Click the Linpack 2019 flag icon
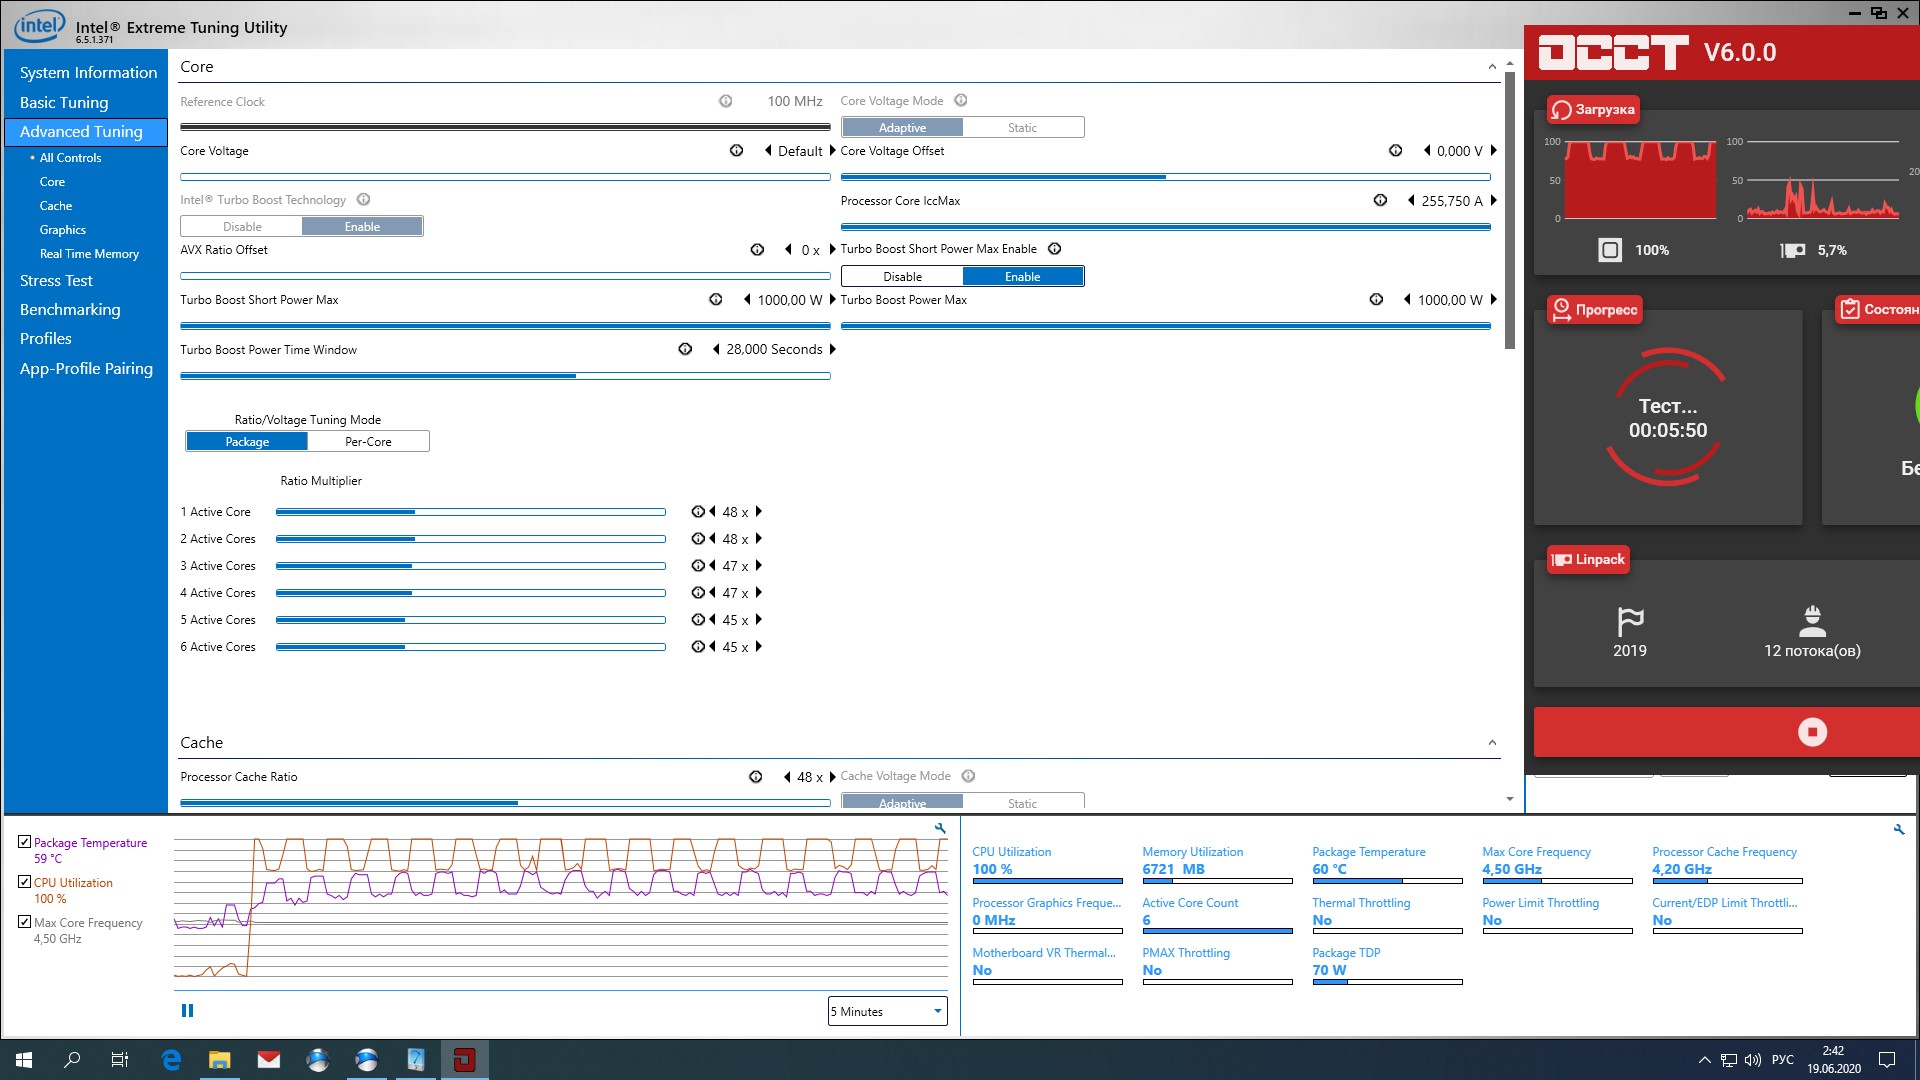1920x1080 pixels. click(x=1630, y=622)
